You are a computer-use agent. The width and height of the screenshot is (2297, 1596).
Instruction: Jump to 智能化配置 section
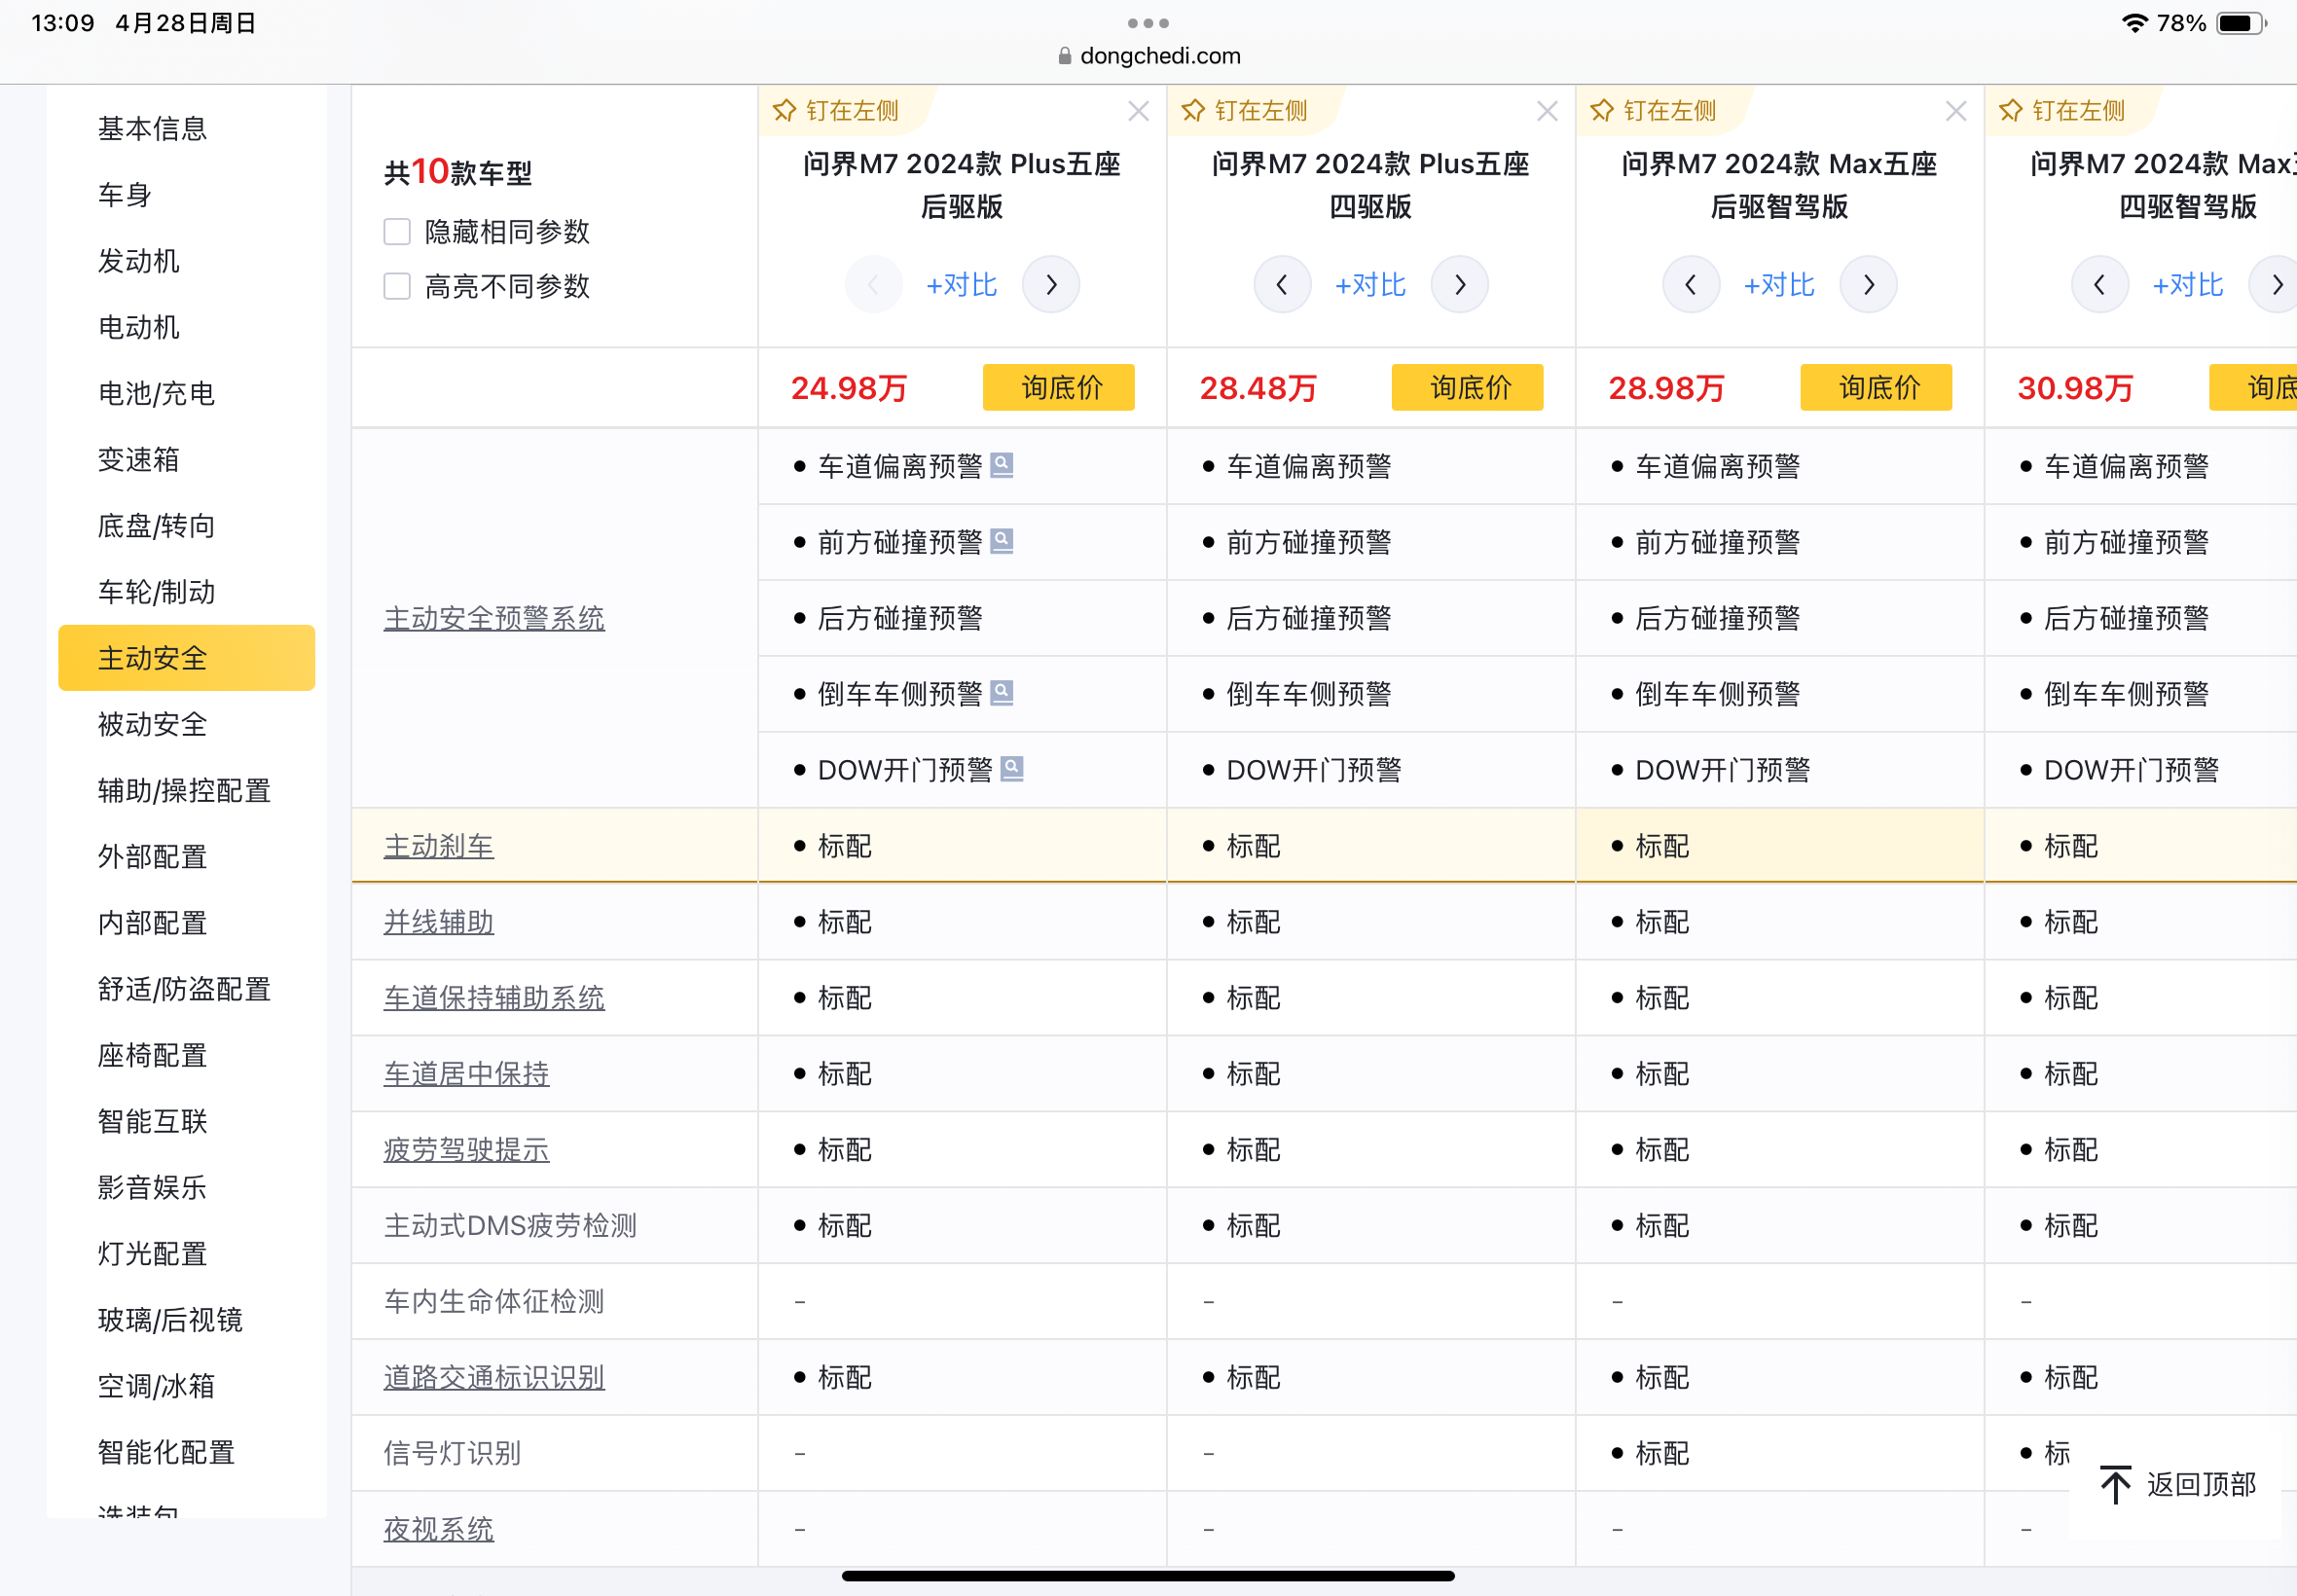click(166, 1452)
